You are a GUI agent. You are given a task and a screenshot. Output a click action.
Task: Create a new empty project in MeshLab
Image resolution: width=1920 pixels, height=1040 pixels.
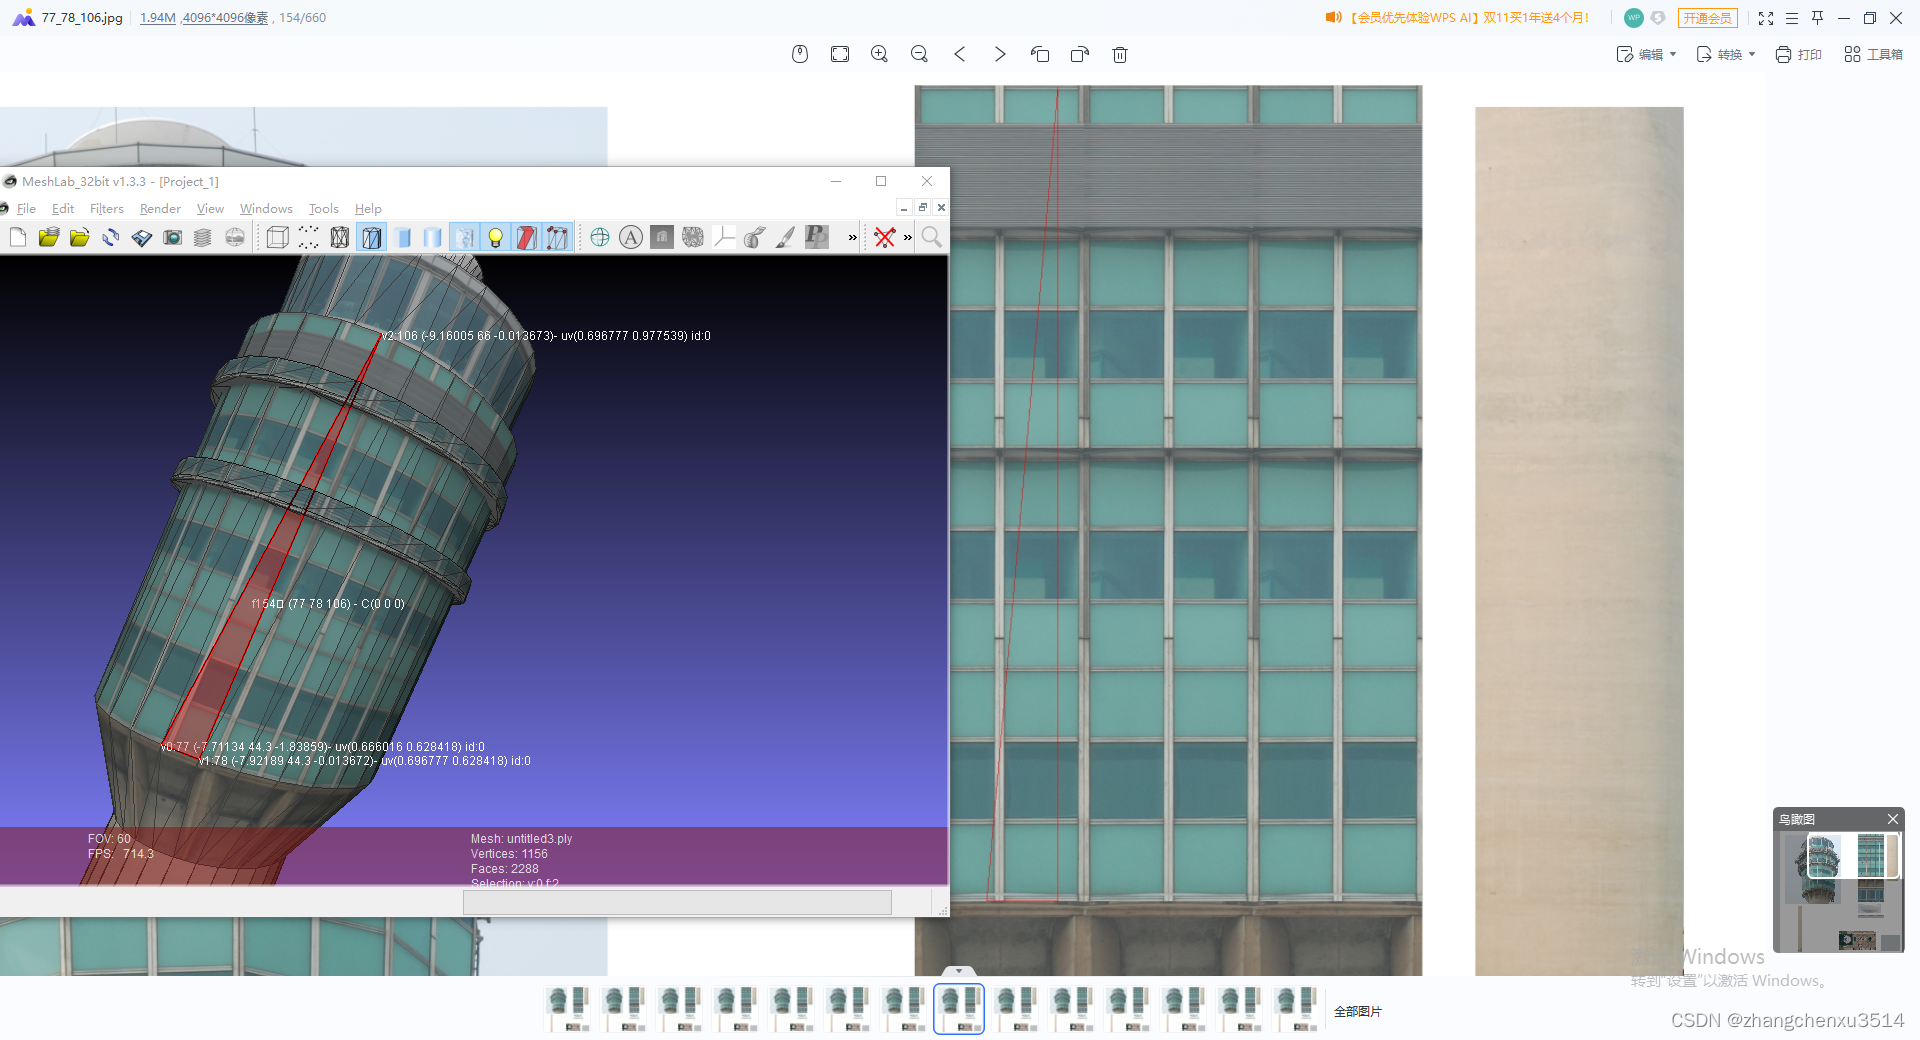18,237
